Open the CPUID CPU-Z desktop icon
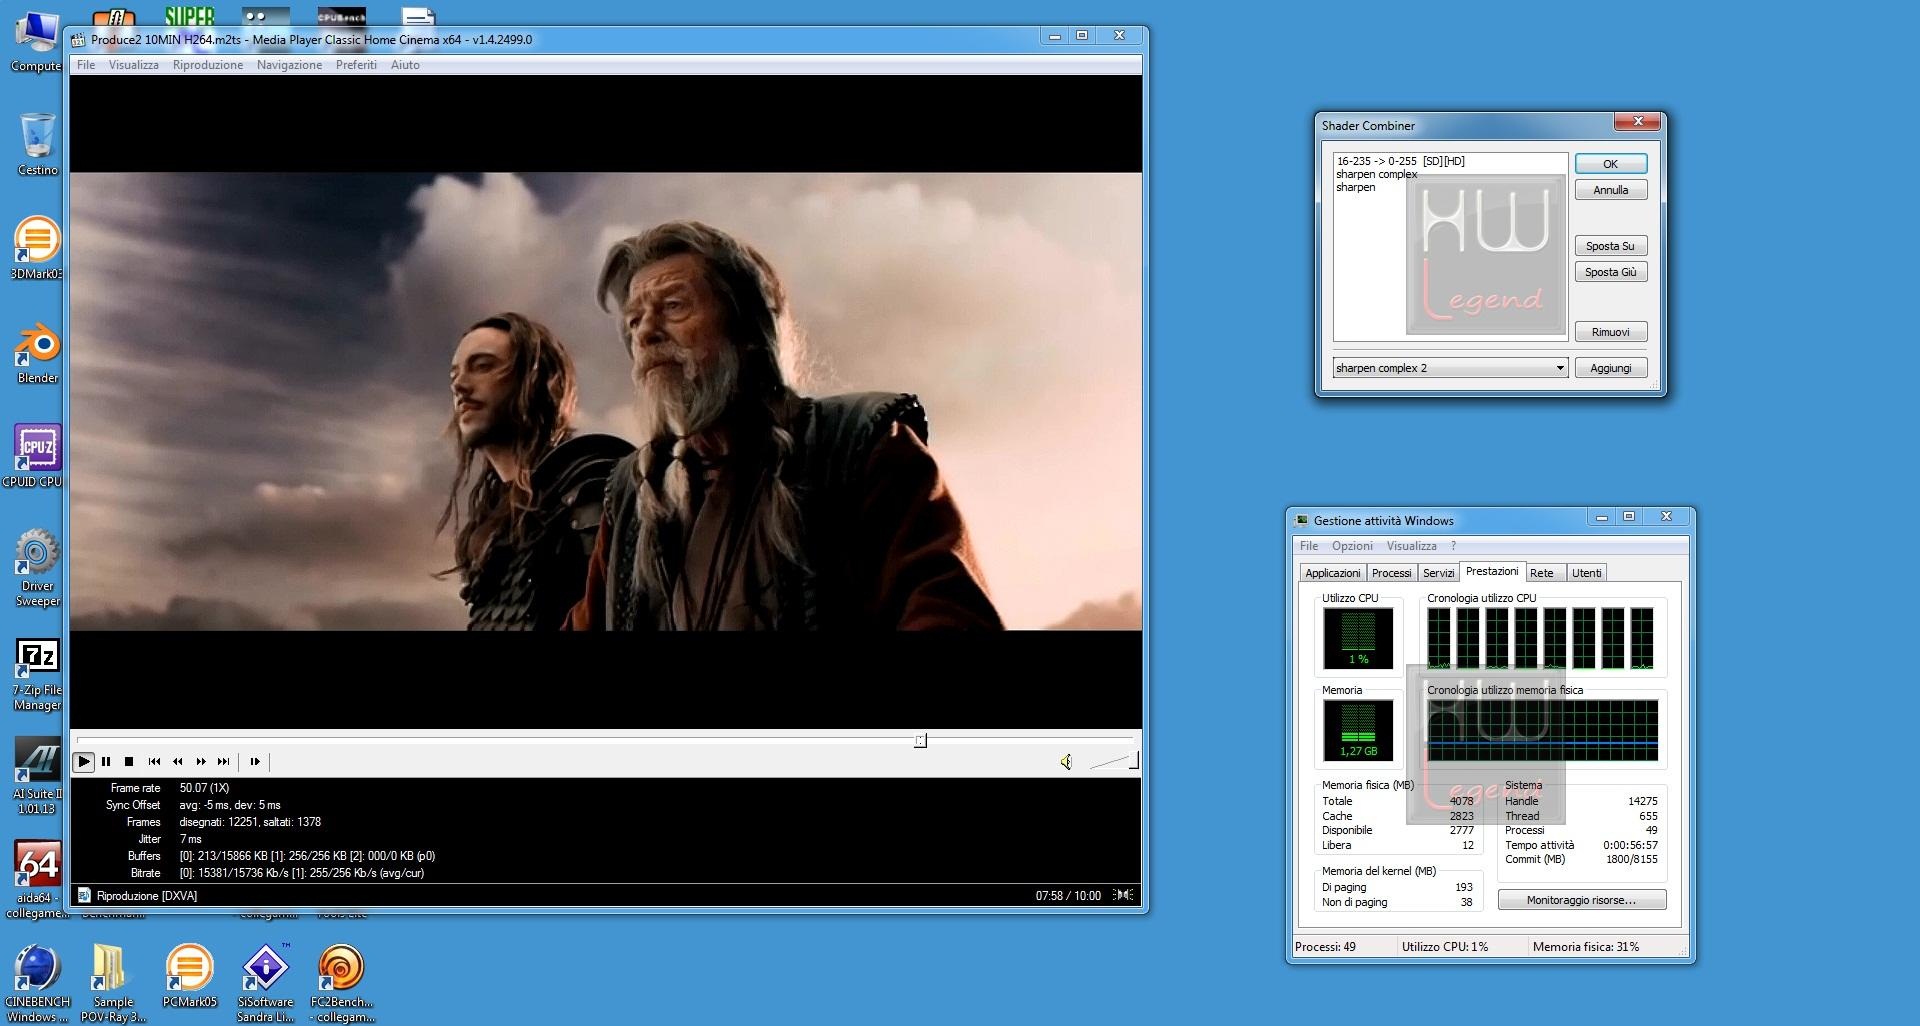 point(37,456)
